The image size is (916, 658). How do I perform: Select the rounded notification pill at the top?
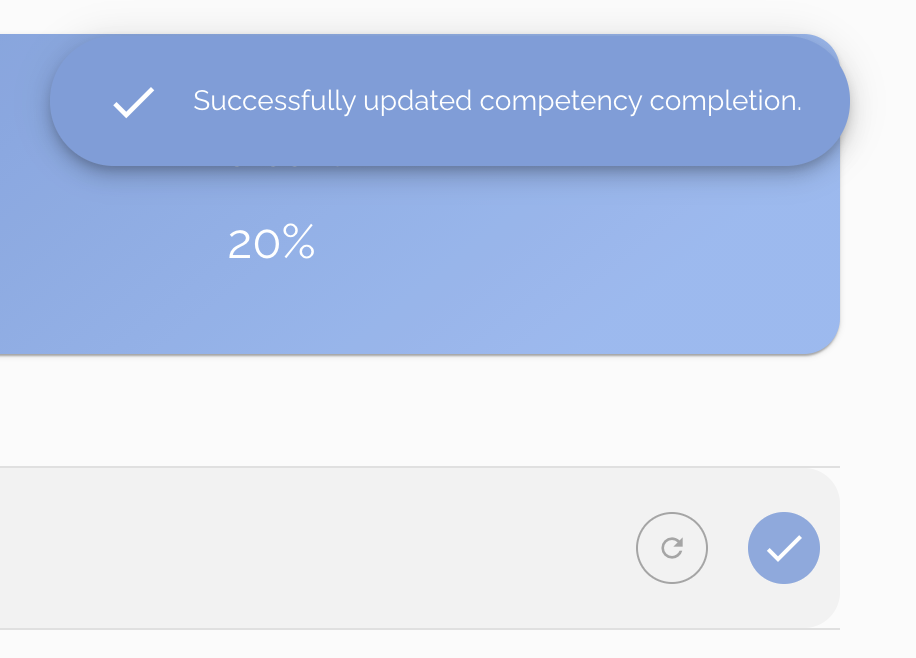pos(450,100)
